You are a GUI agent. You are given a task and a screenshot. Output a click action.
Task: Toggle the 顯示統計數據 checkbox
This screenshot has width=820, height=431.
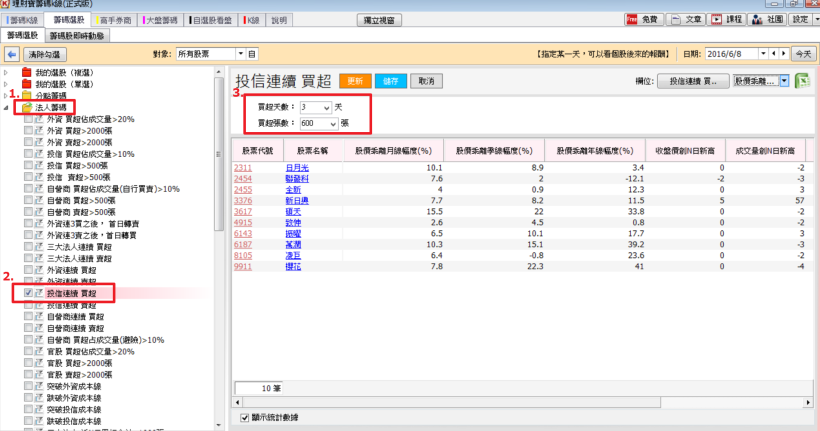pos(244,417)
